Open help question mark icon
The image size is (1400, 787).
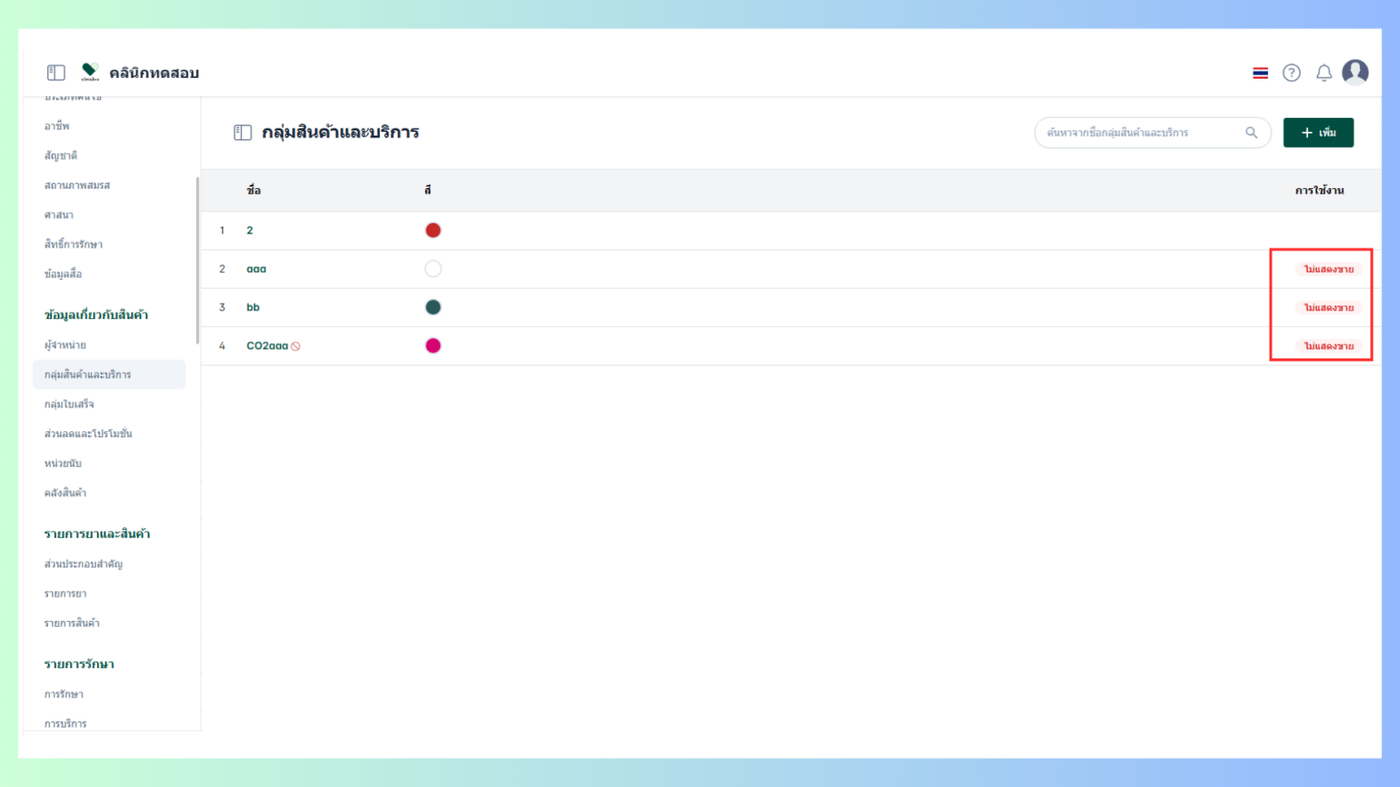pyautogui.click(x=1292, y=73)
